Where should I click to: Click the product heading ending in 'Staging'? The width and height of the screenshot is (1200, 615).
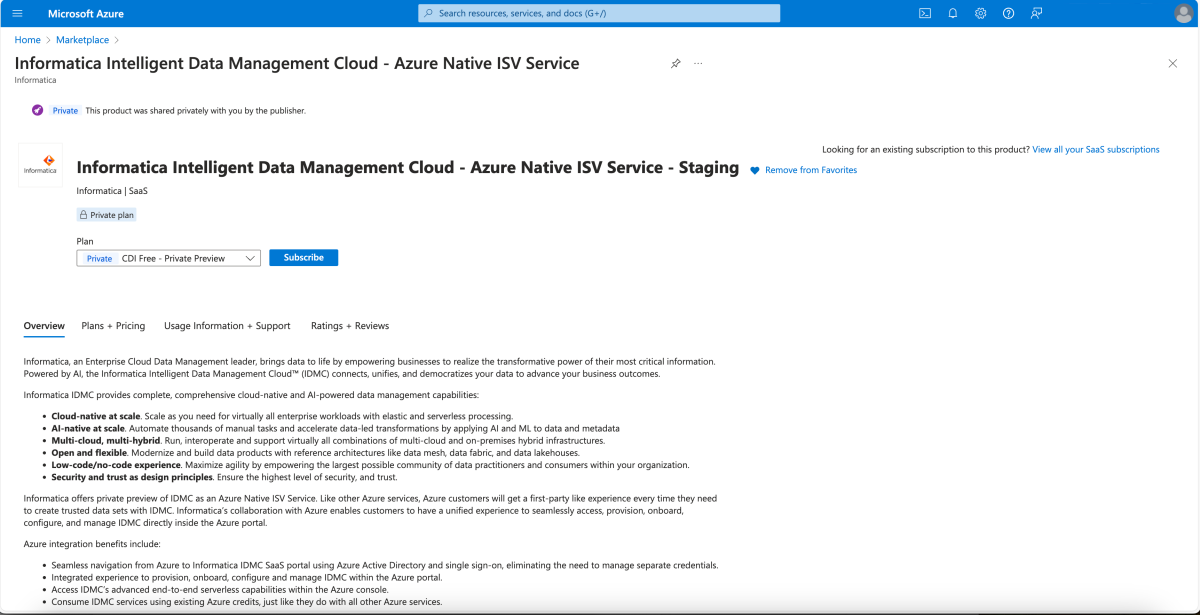[408, 167]
